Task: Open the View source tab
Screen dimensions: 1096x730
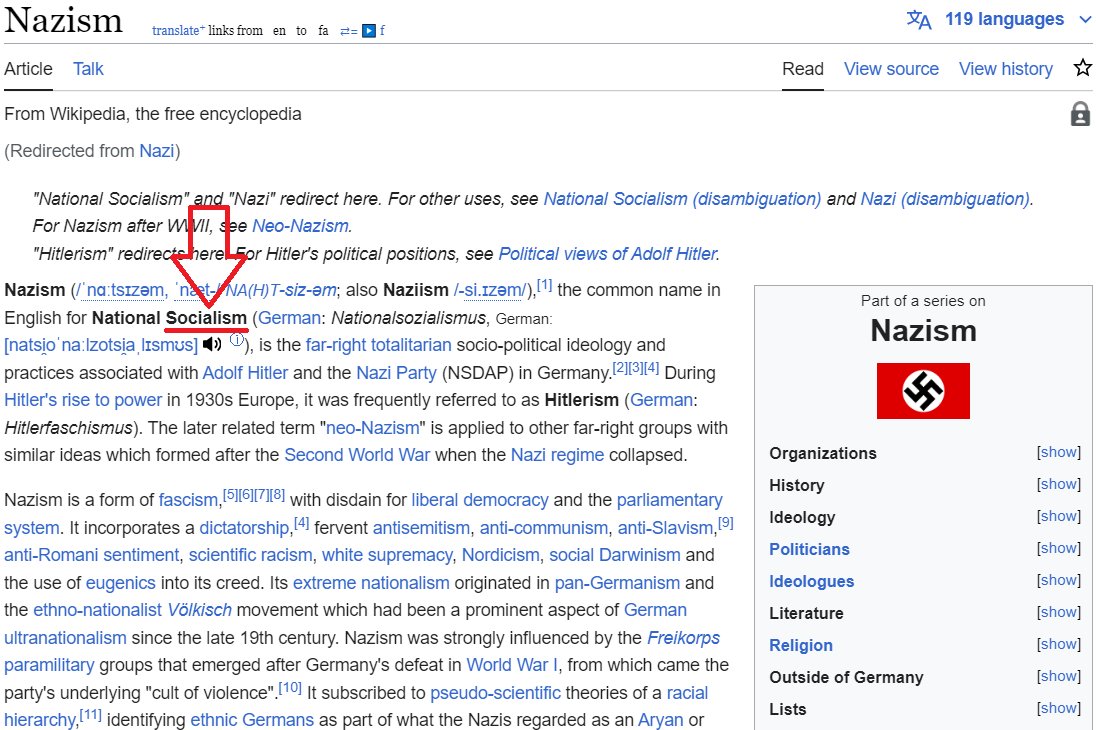Action: (x=891, y=69)
